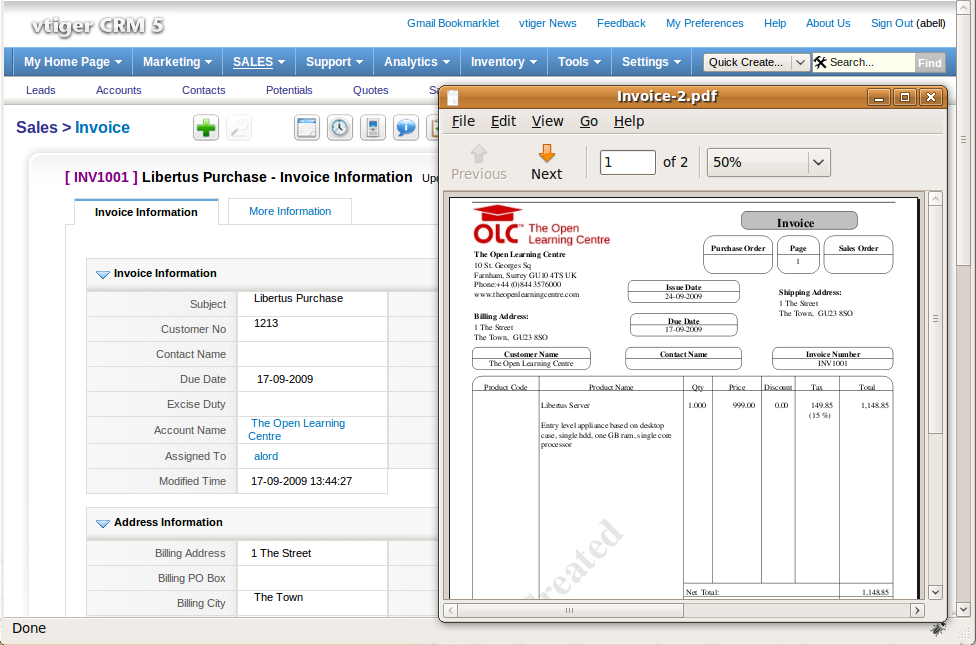Click the green plus Create Invoice icon

point(206,128)
